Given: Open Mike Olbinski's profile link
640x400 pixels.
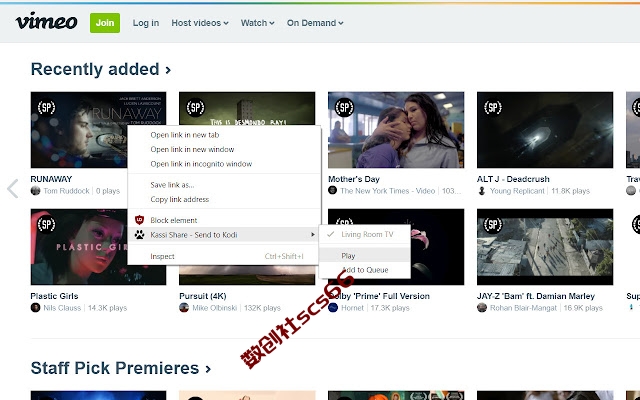Looking at the screenshot, I should 215,308.
